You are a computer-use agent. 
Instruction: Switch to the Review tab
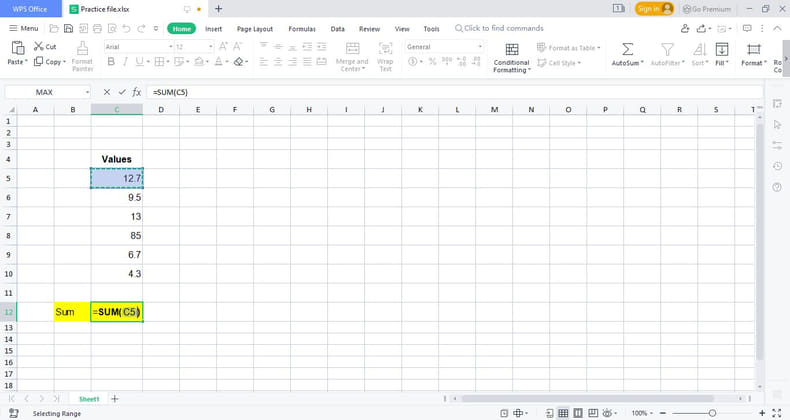369,29
